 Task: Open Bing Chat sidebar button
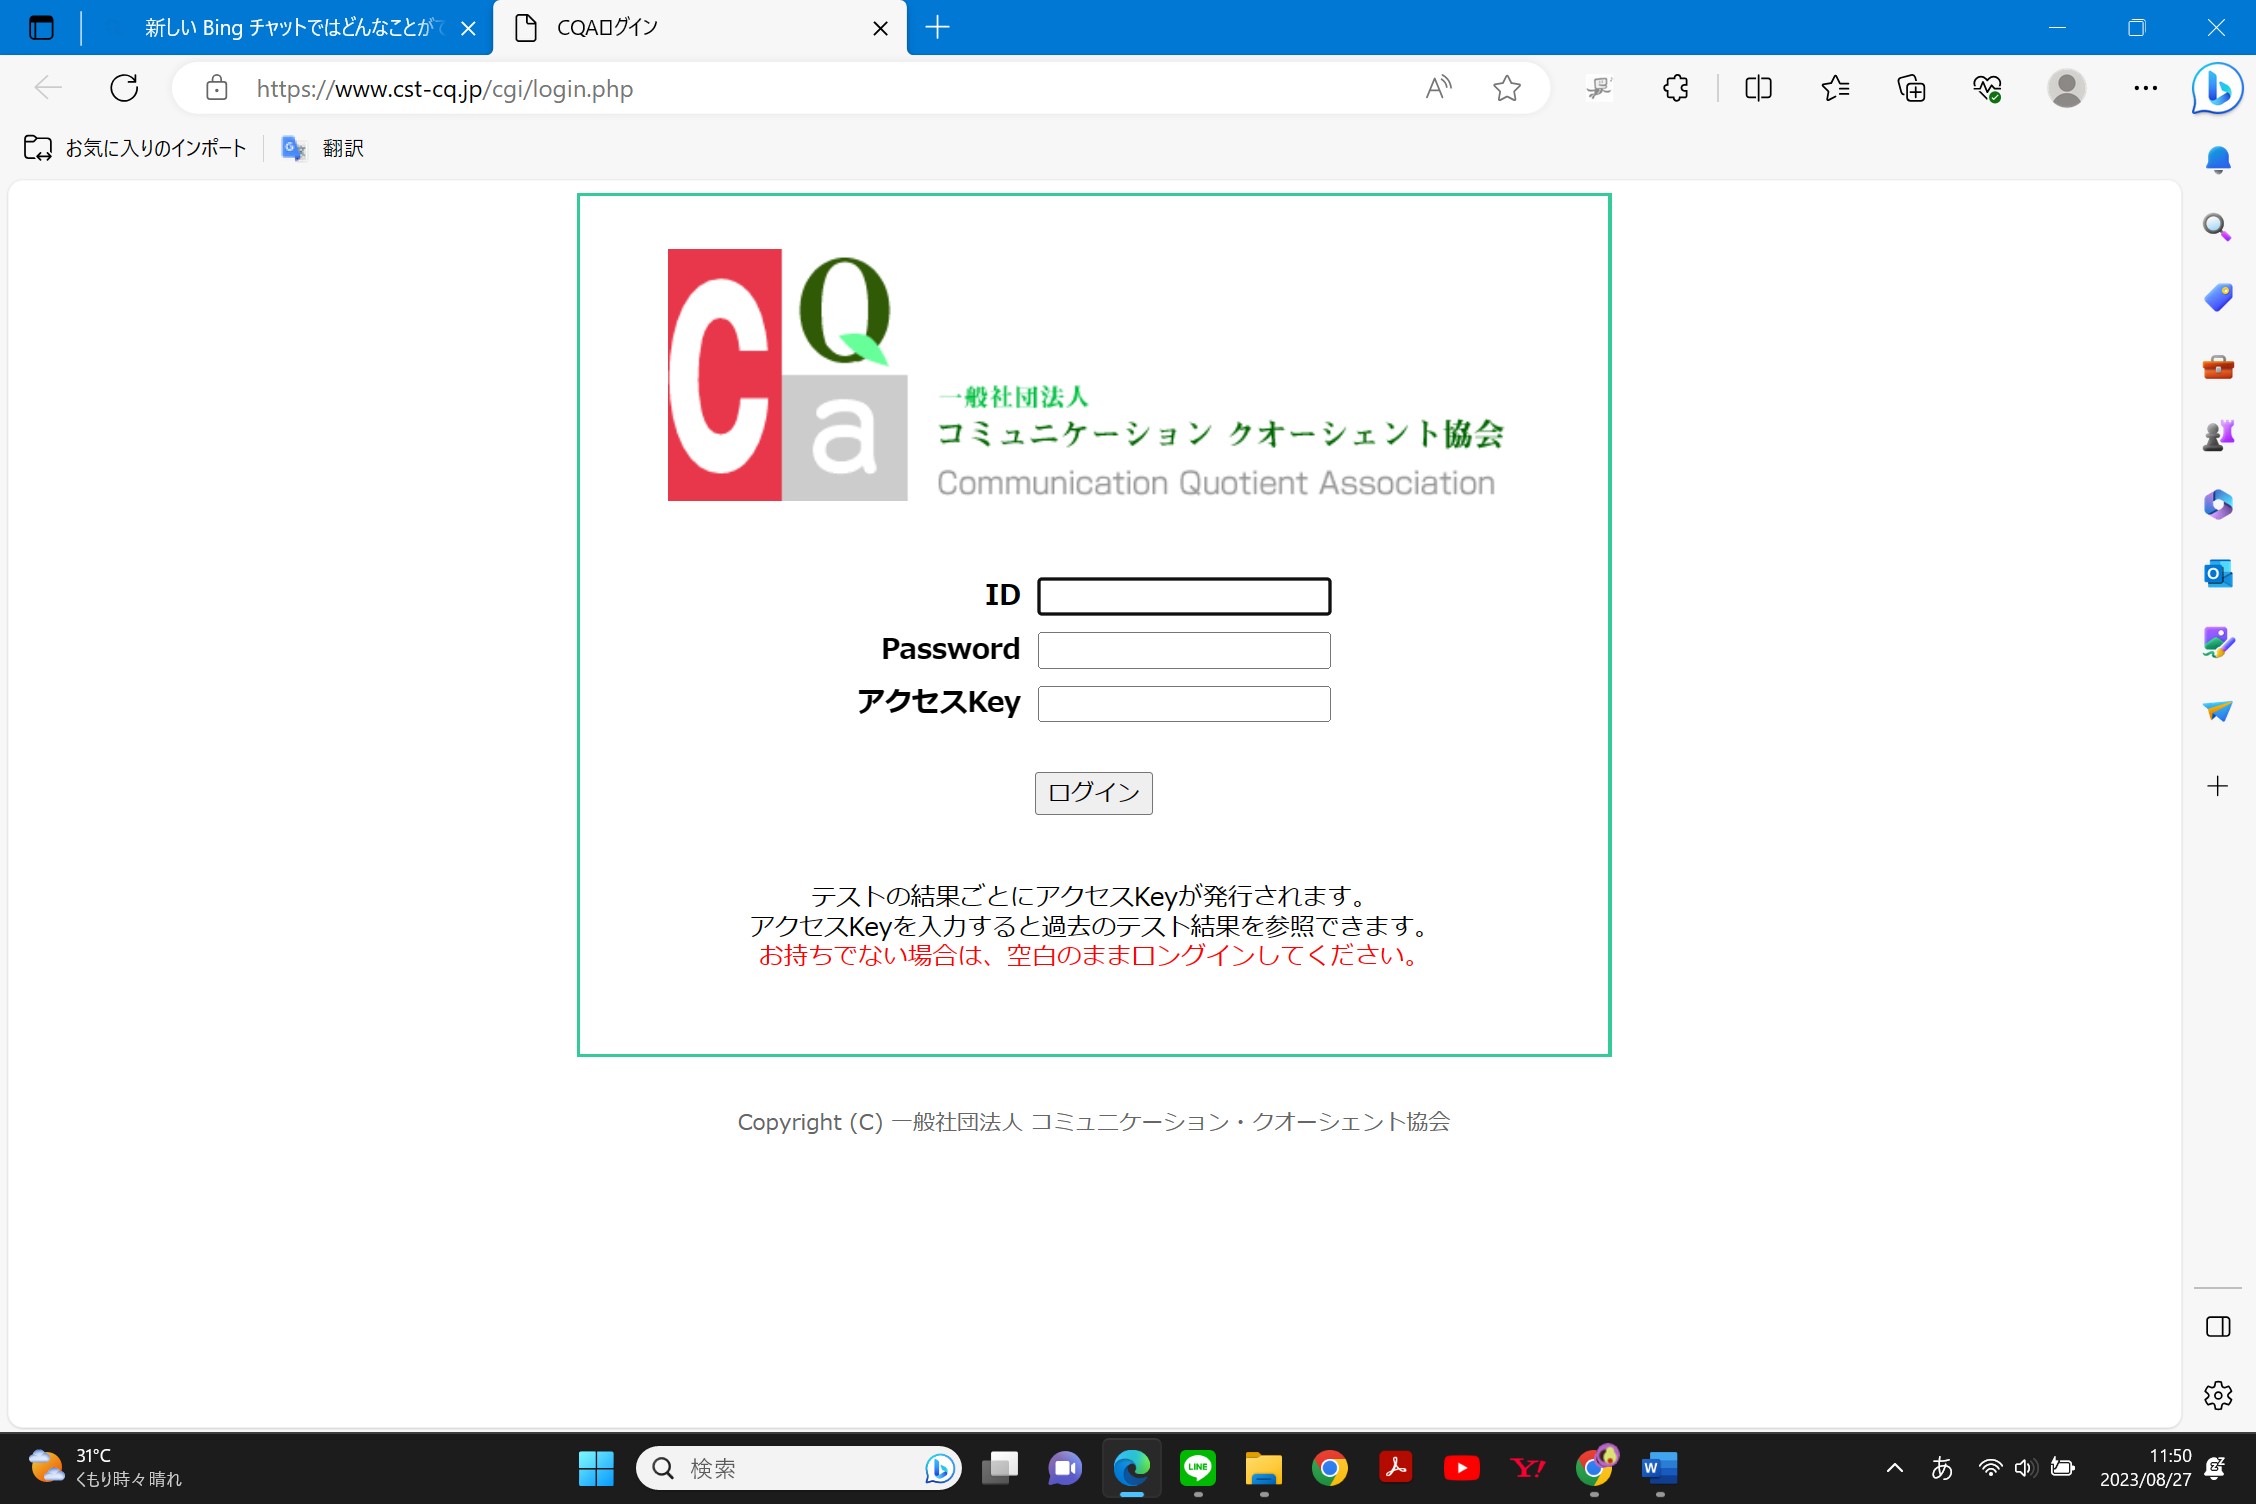click(x=2217, y=88)
